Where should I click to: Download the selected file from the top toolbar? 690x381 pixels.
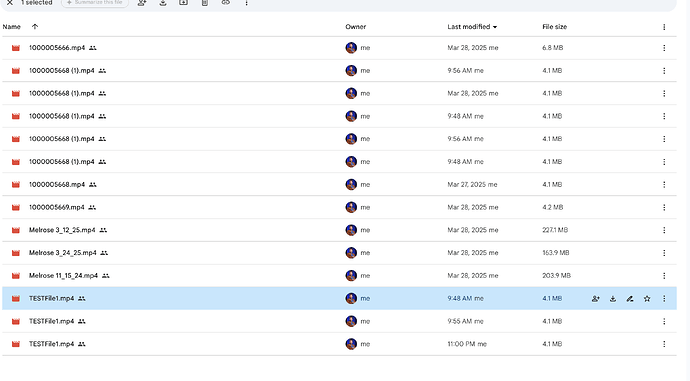tap(163, 3)
